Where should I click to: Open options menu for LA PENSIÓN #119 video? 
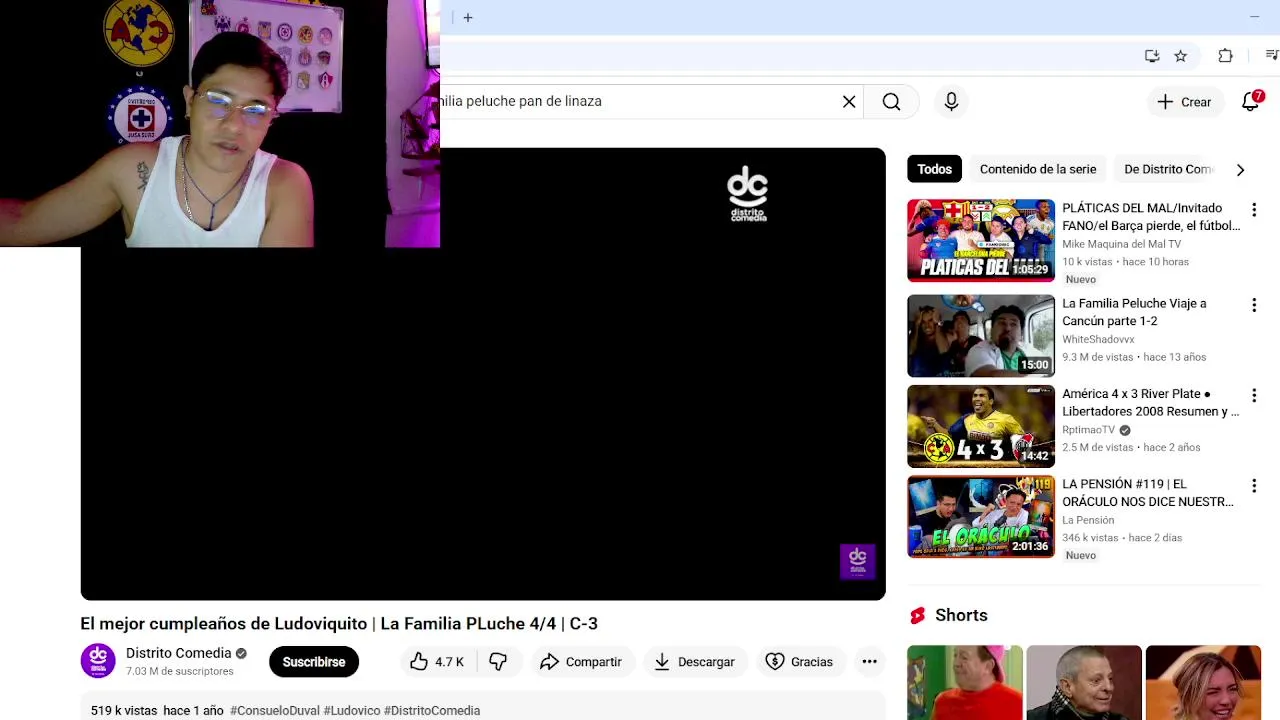pos(1254,485)
